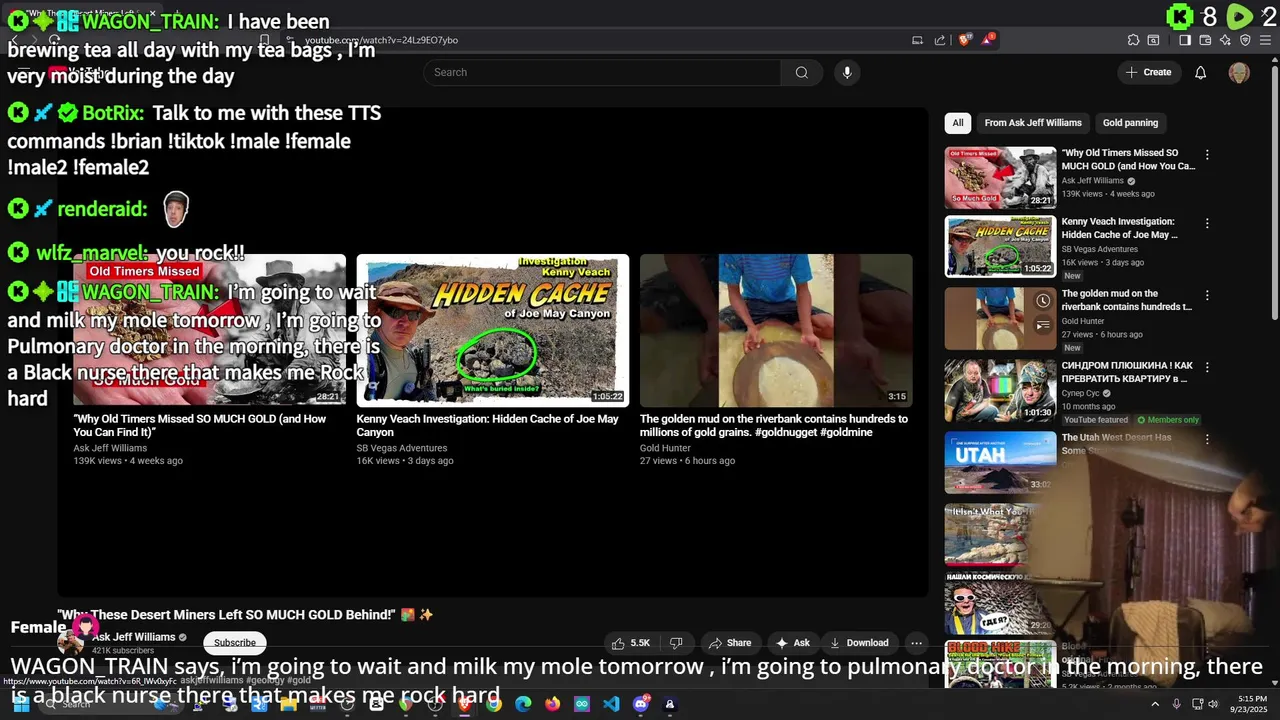Click the dislike thumbs-down button
Screen dimensions: 1280x720
(676, 643)
